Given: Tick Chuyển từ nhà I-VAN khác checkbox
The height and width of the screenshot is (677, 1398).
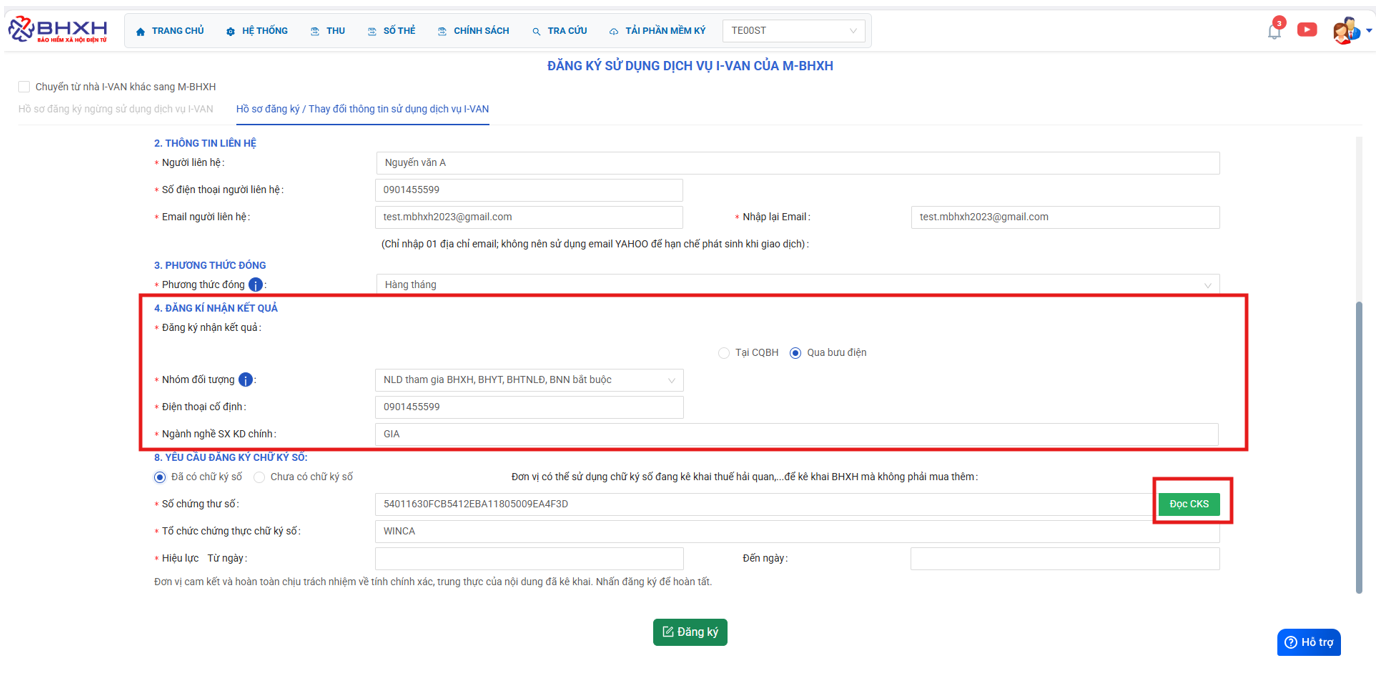Looking at the screenshot, I should [x=24, y=87].
